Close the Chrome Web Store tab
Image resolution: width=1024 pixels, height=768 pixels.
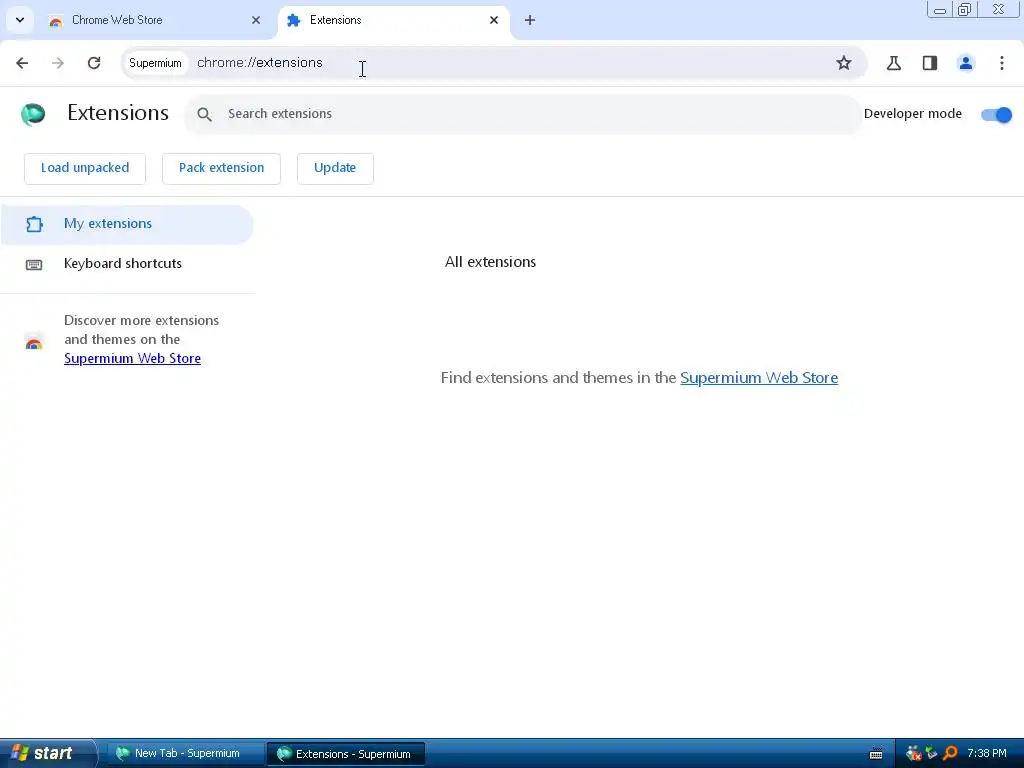coord(256,20)
